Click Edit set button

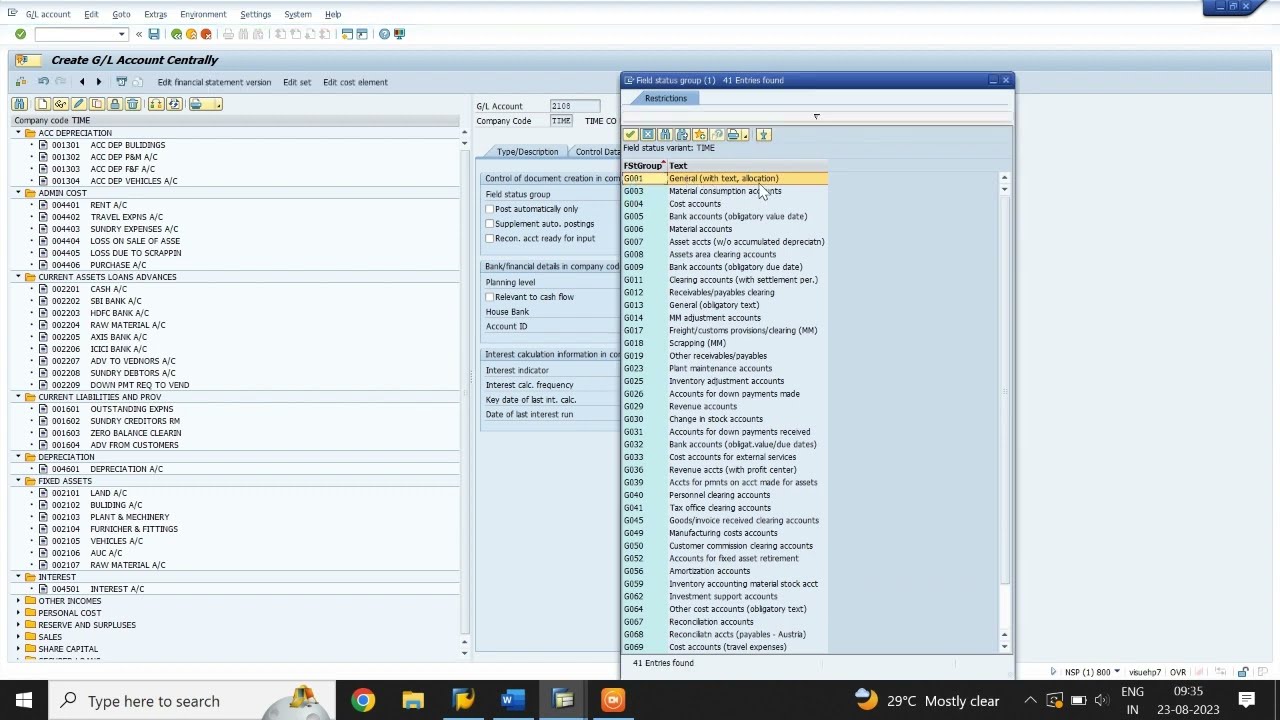tap(297, 82)
